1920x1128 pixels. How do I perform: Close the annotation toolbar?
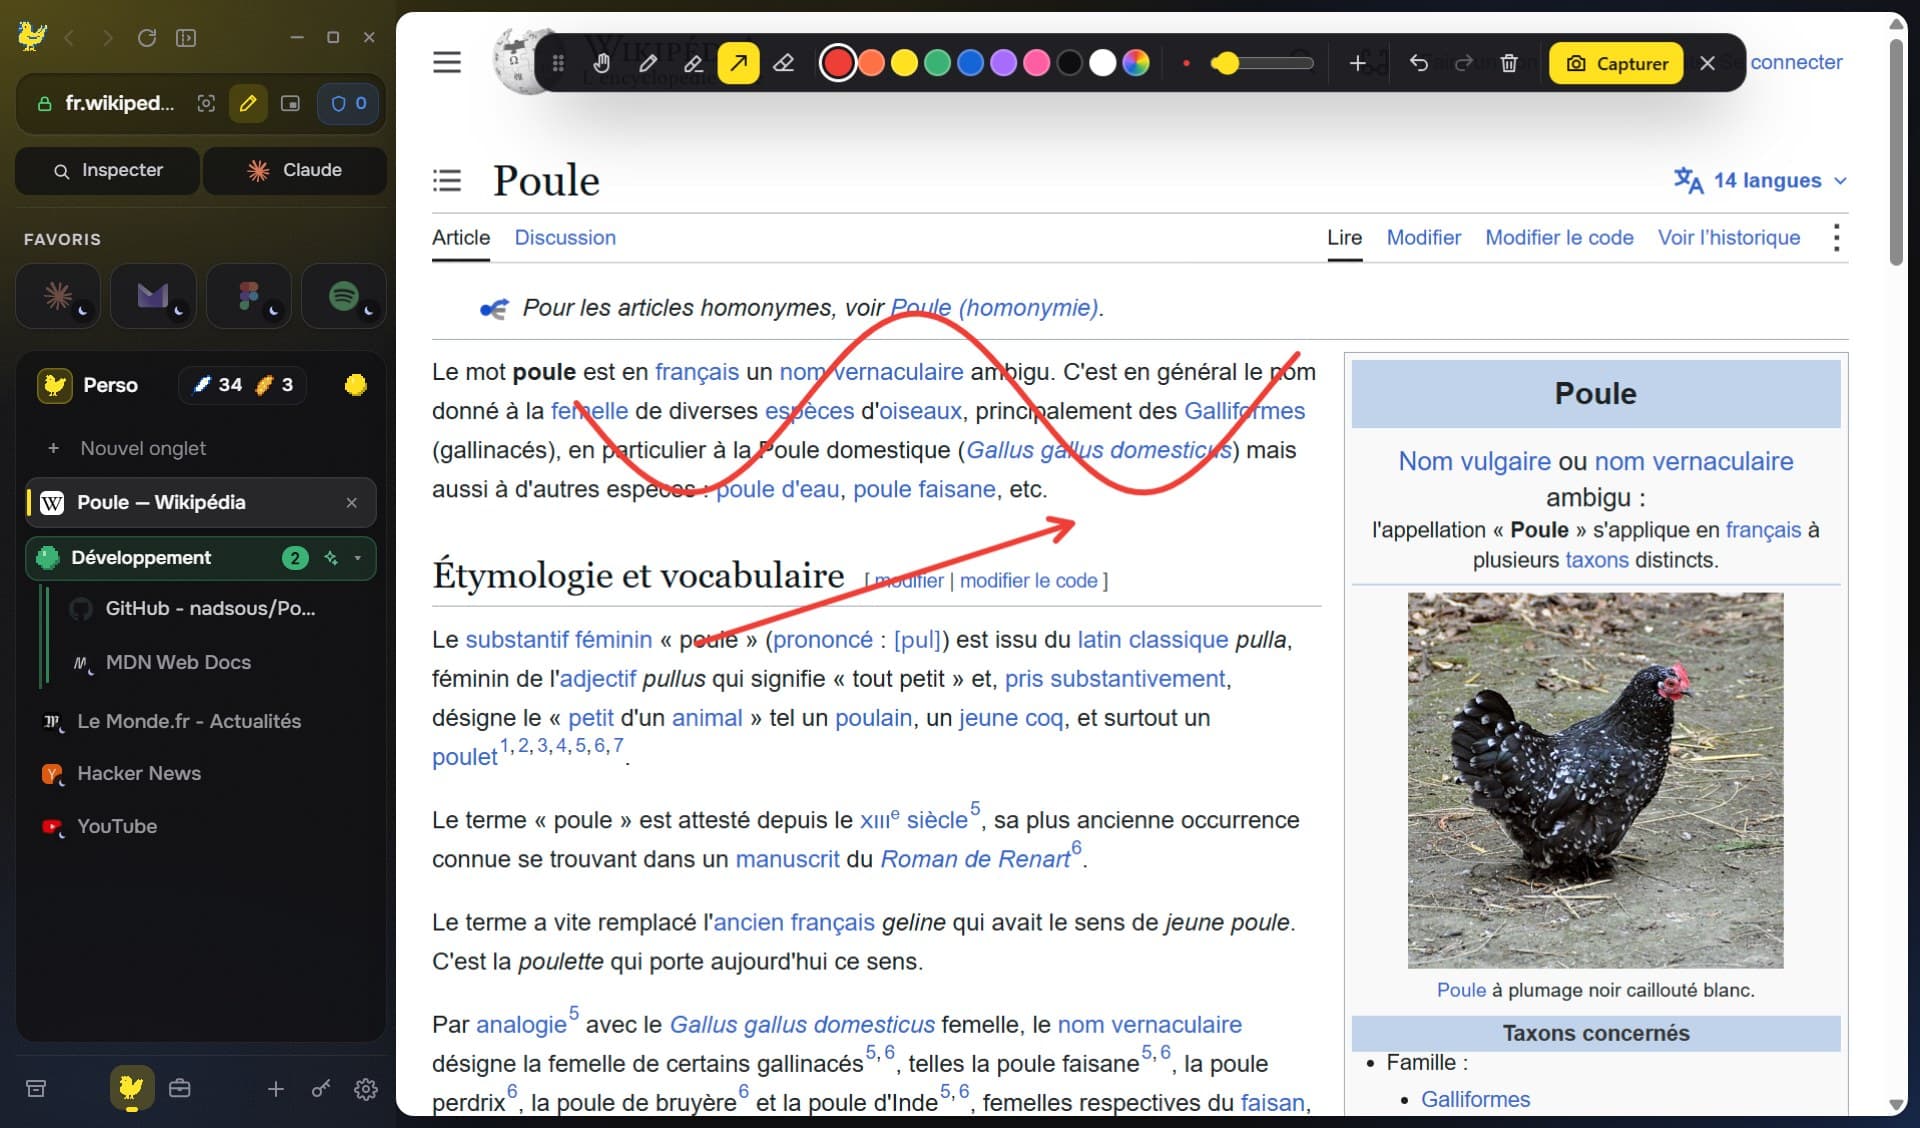(1707, 63)
